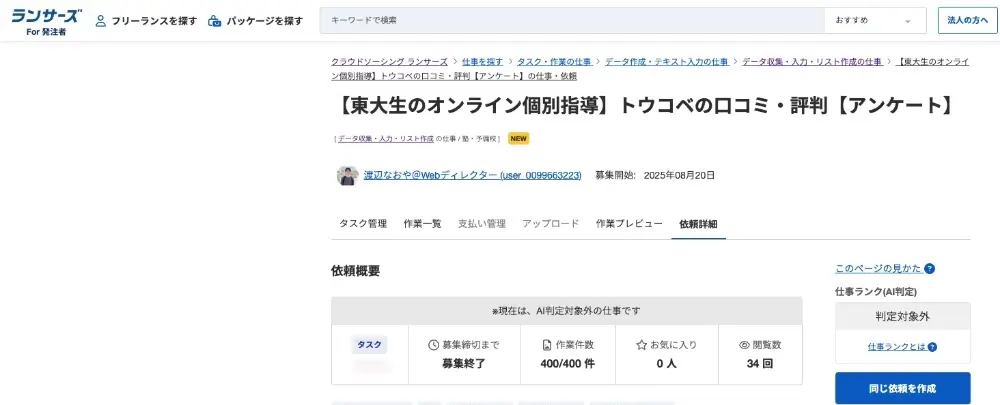Open the client profile link 渡辺なおや@Webディレクター
The height and width of the screenshot is (405, 1000).
pyautogui.click(x=473, y=175)
